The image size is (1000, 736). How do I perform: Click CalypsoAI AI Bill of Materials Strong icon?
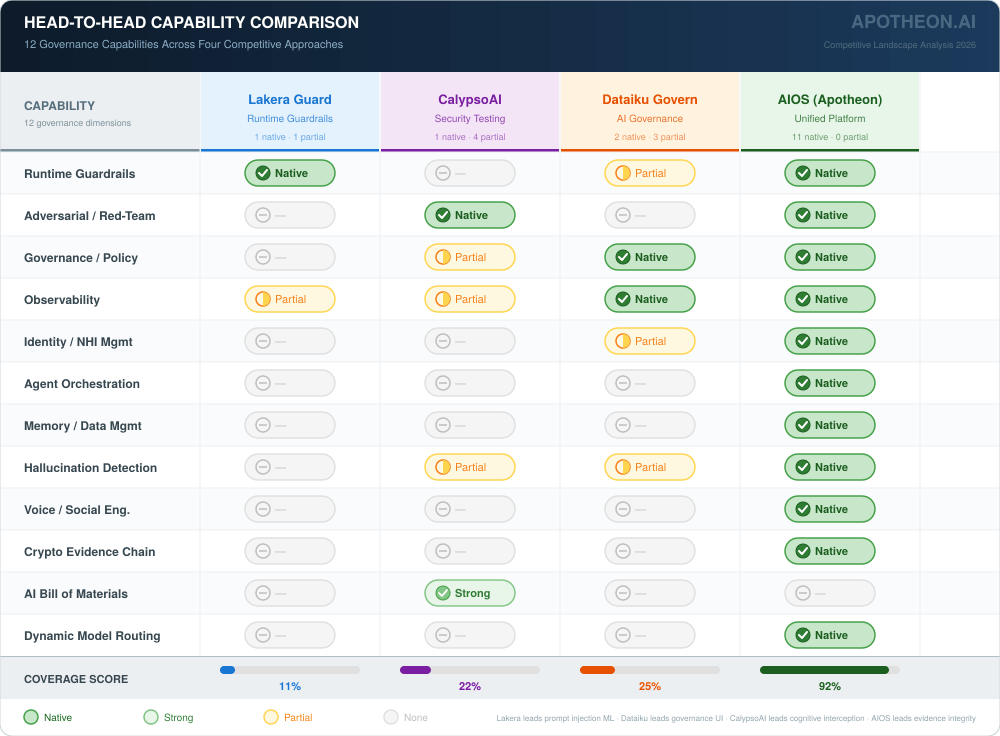pyautogui.click(x=443, y=593)
